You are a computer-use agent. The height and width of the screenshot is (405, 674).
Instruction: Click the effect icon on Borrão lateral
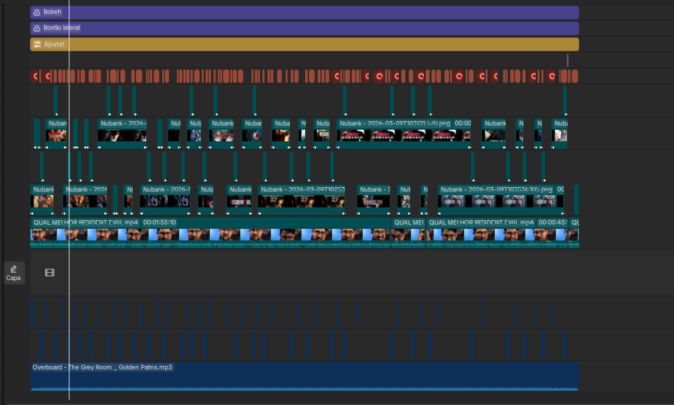pyautogui.click(x=37, y=28)
